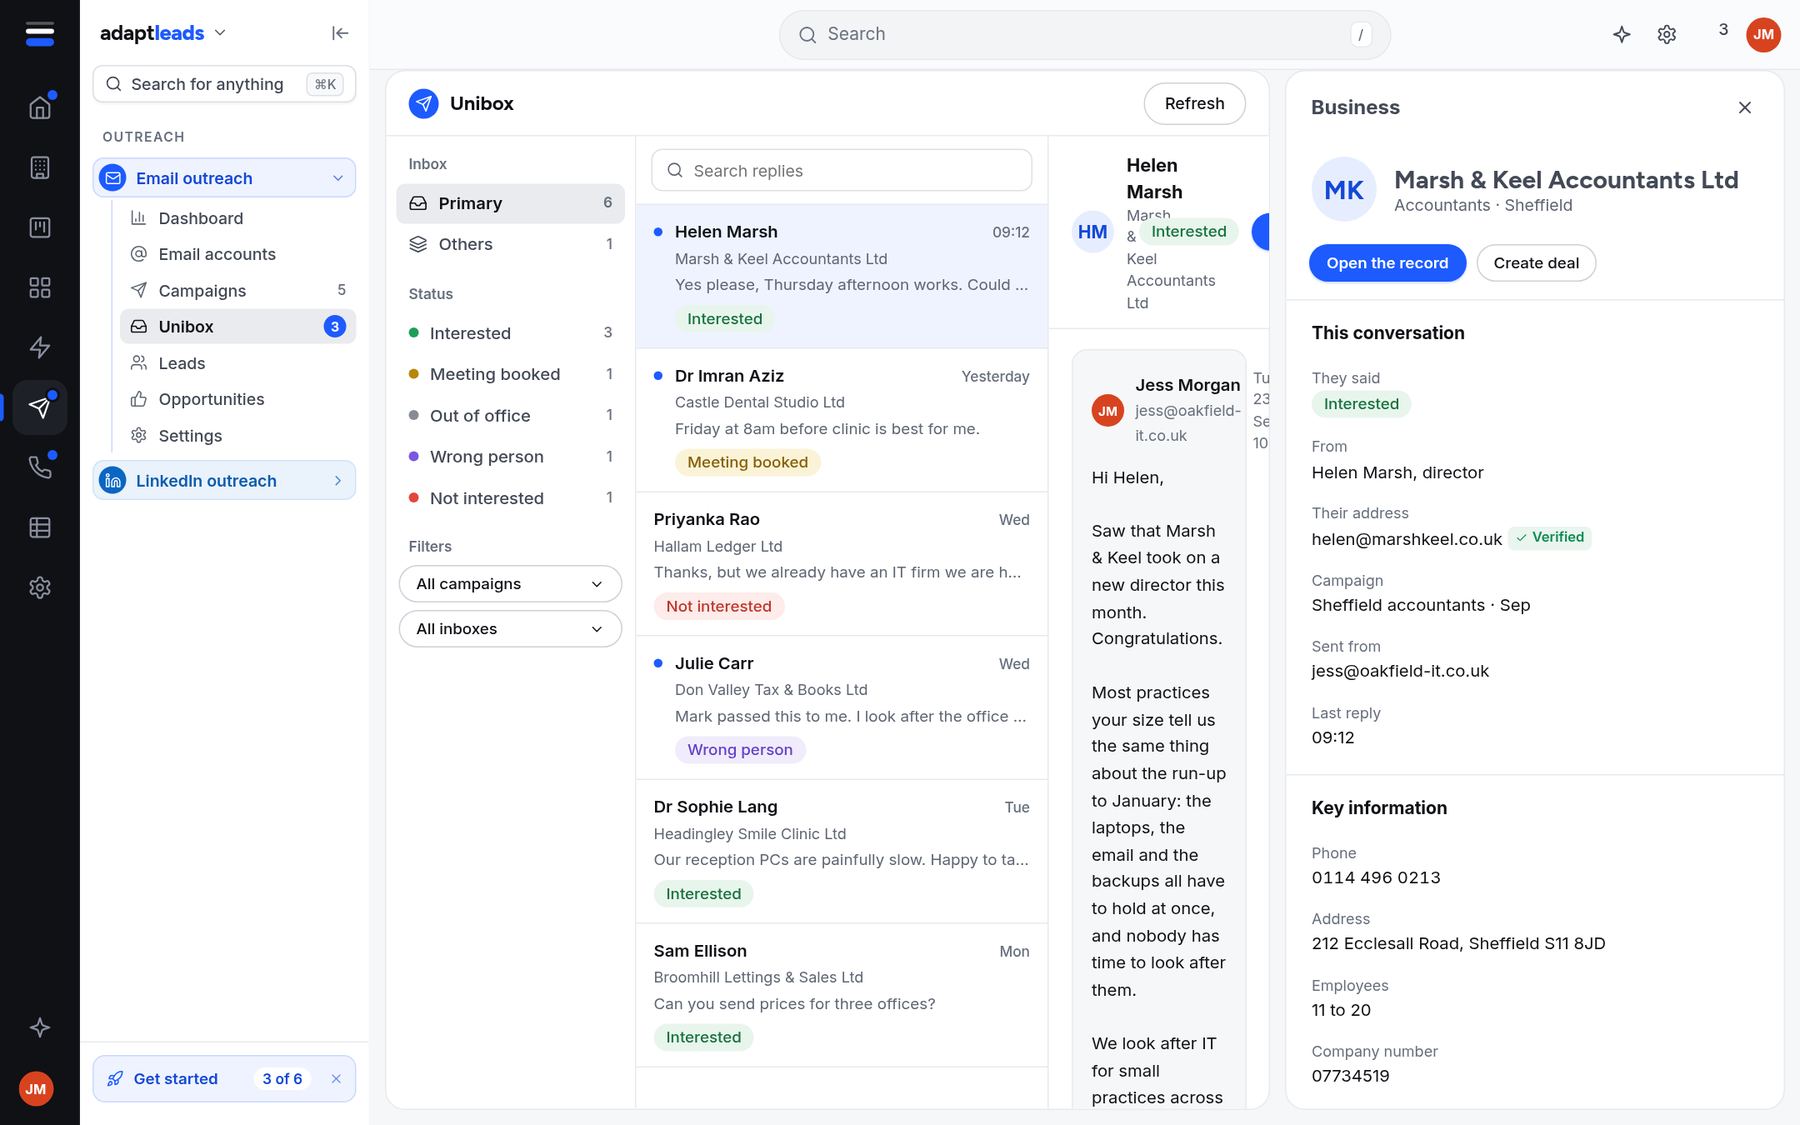Click the Refresh button
Screen dimensions: 1800x1125
point(1194,104)
